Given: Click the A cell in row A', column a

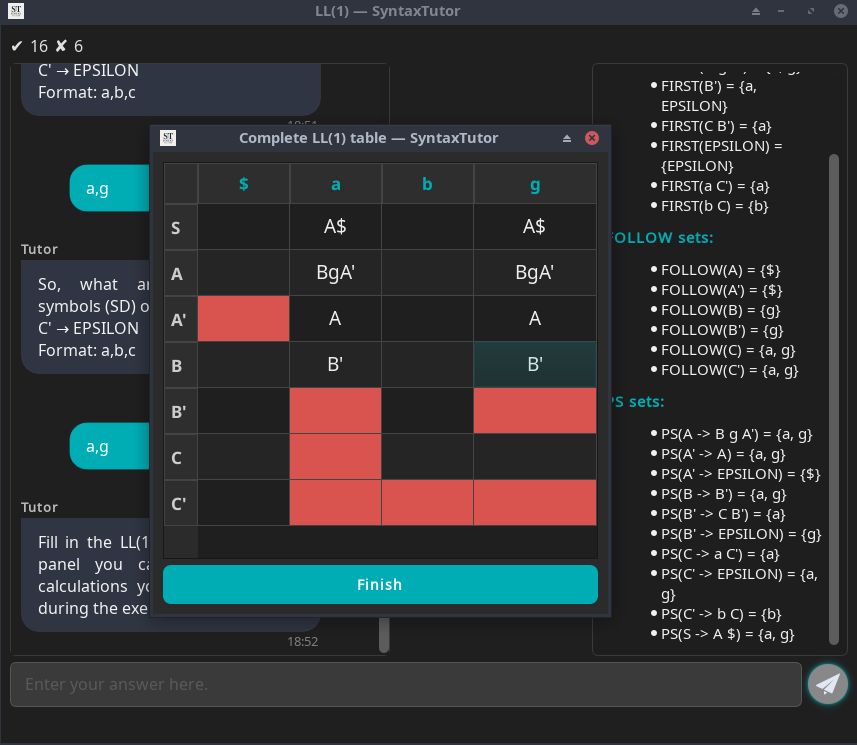Looking at the screenshot, I should (336, 319).
